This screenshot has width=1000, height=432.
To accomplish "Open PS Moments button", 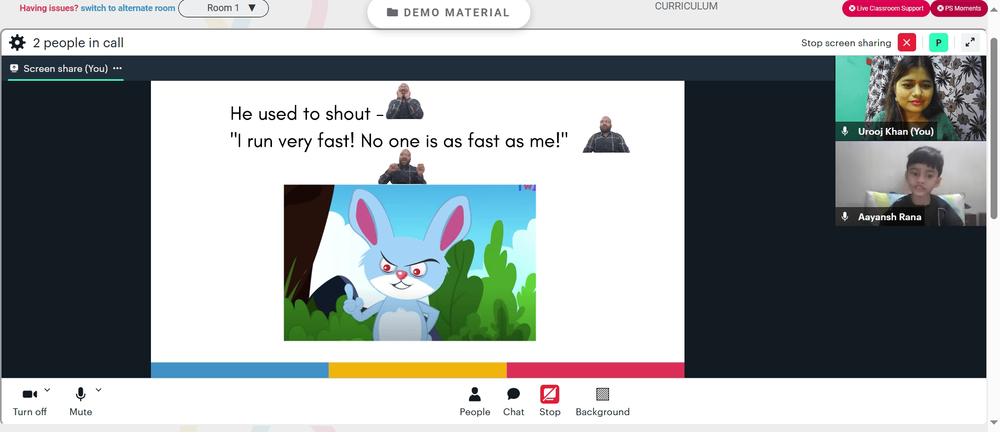I will tap(959, 8).
